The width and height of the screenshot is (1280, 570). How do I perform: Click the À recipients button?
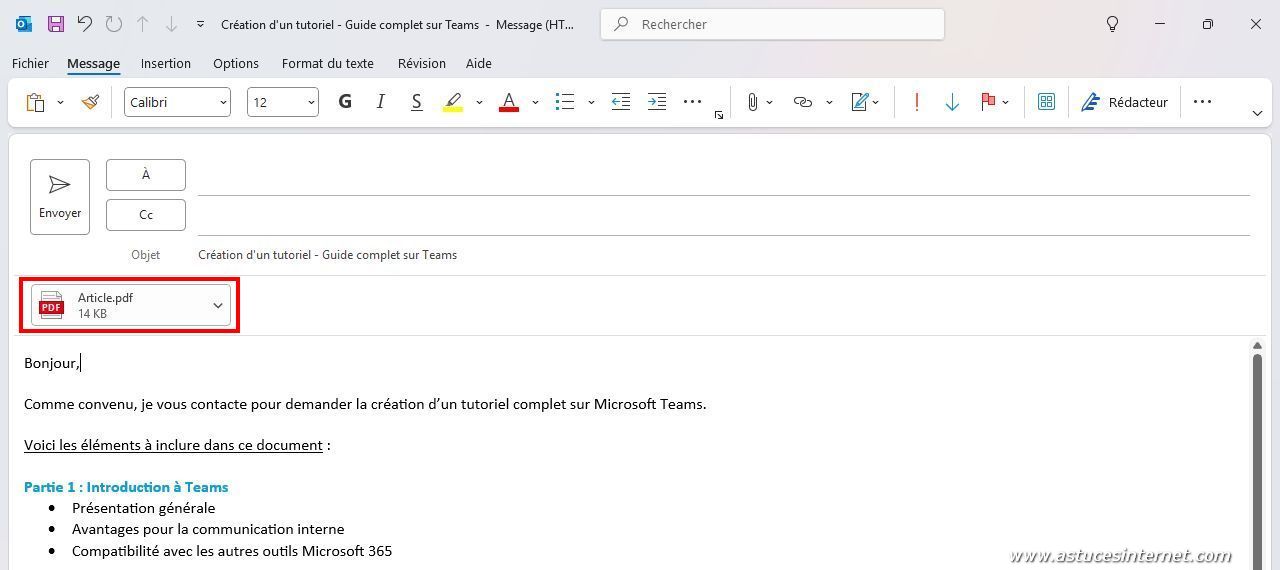click(x=146, y=175)
